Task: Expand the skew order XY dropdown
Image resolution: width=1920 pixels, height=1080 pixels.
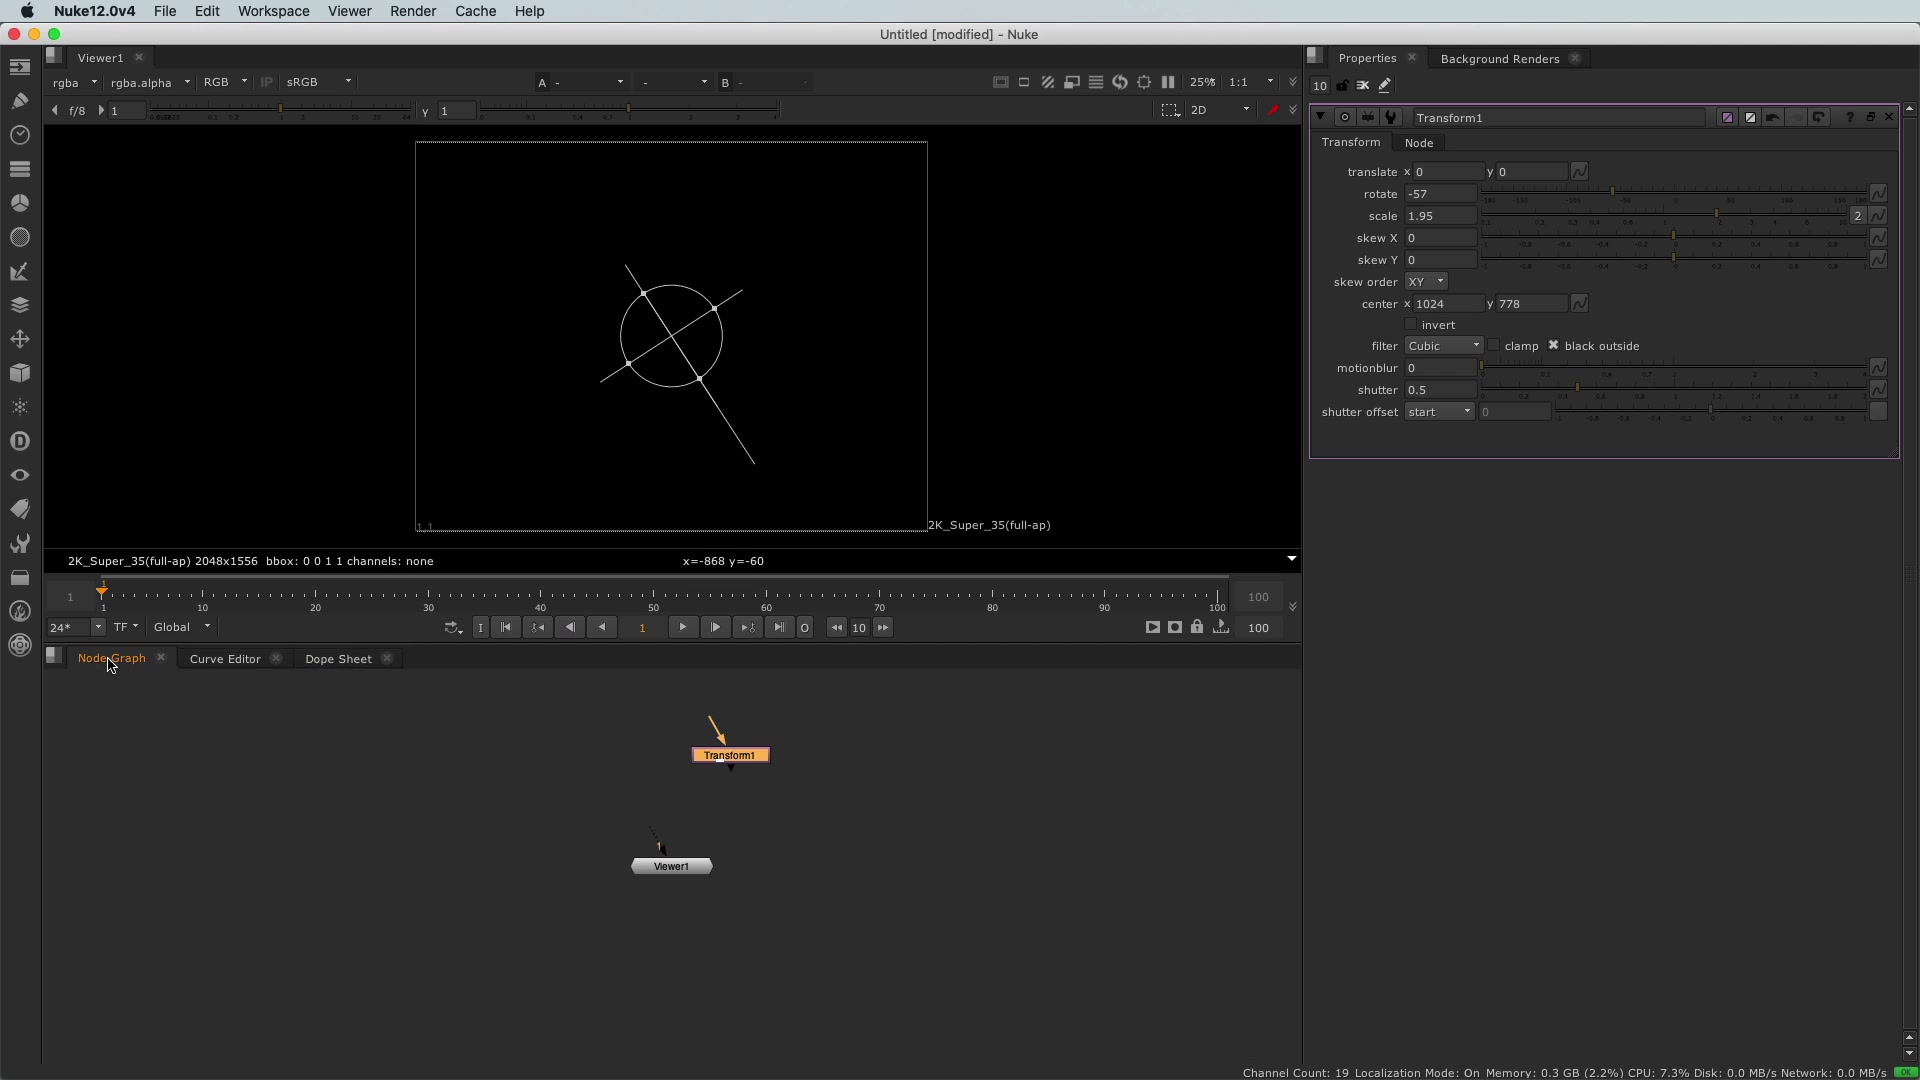Action: point(1426,282)
